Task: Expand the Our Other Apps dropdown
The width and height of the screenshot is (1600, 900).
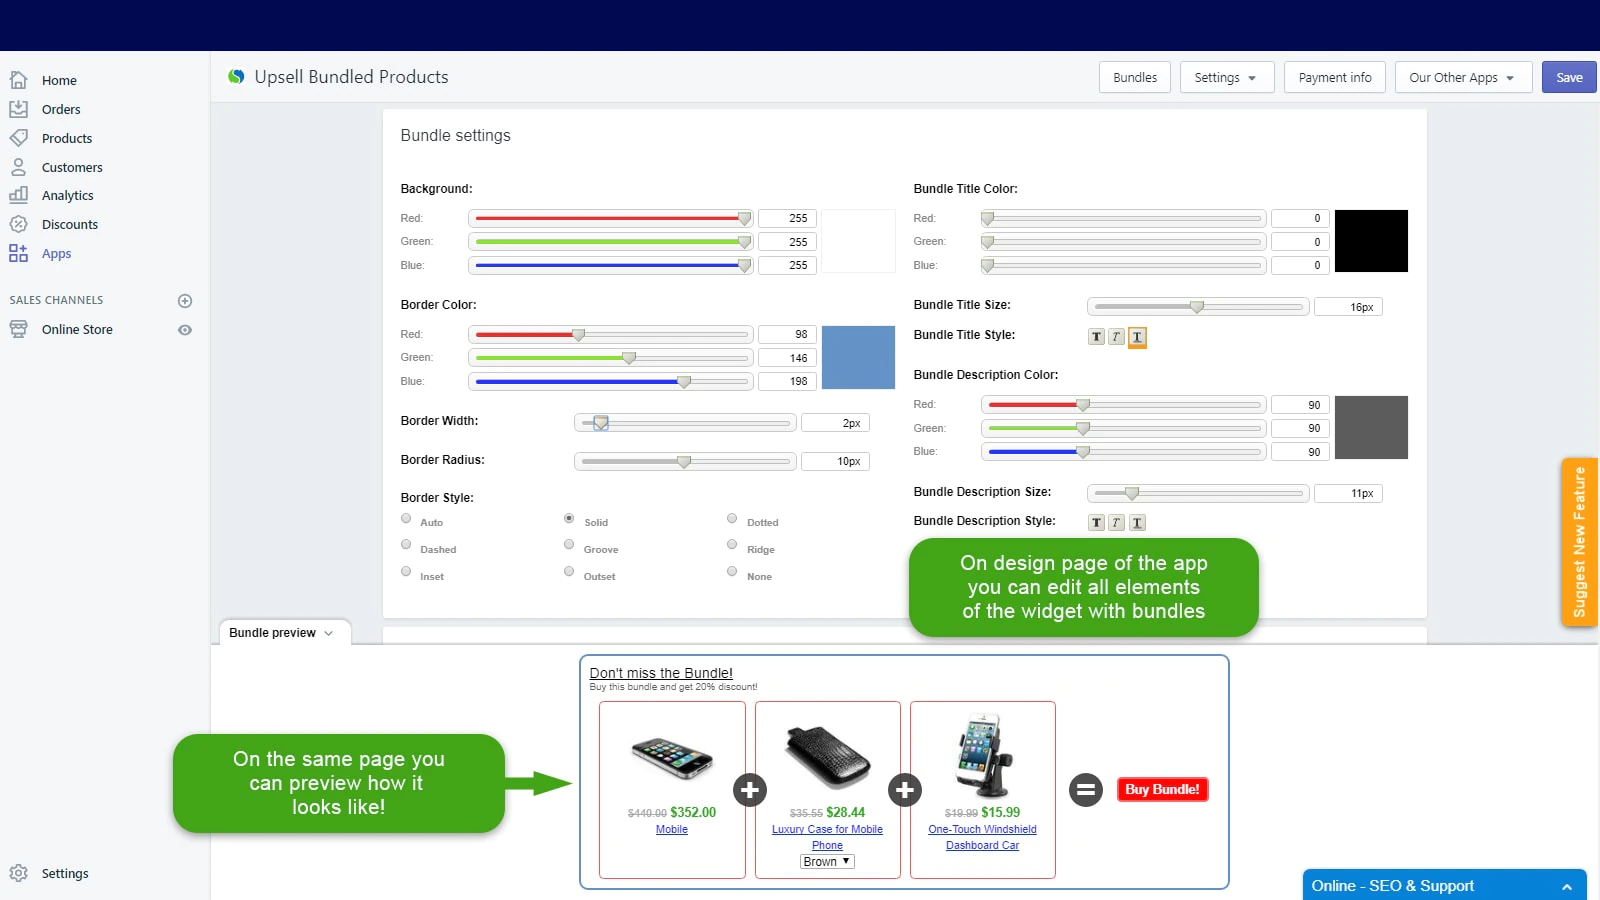Action: coord(1462,78)
